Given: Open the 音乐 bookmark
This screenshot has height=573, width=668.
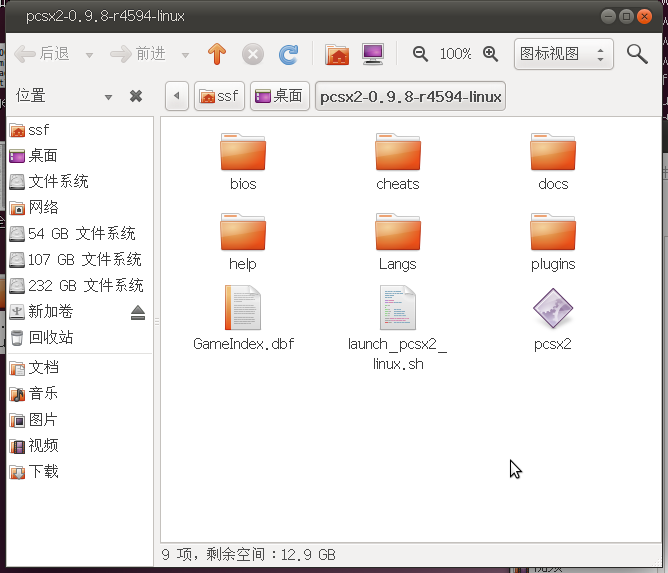Looking at the screenshot, I should [x=80, y=394].
